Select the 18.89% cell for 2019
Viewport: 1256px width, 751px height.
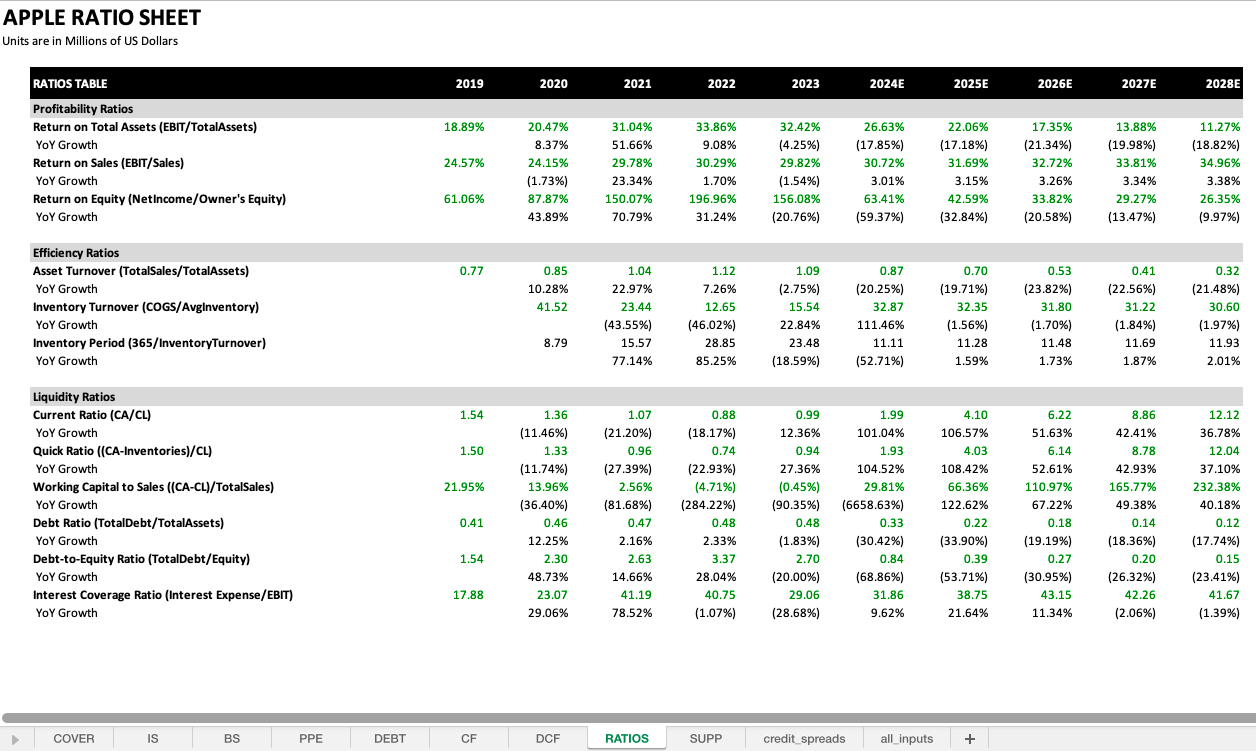tap(464, 127)
